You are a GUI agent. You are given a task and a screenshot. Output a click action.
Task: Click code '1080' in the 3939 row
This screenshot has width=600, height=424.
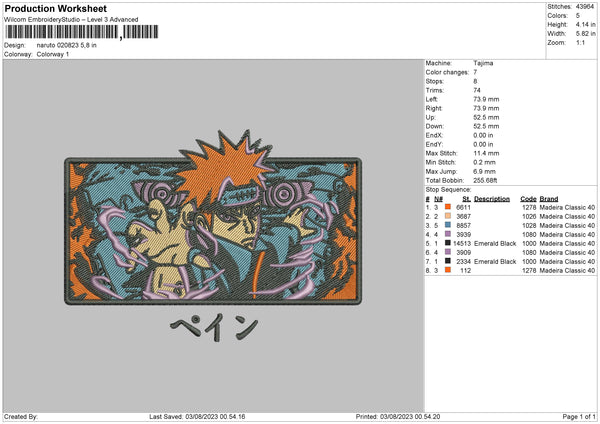529,235
